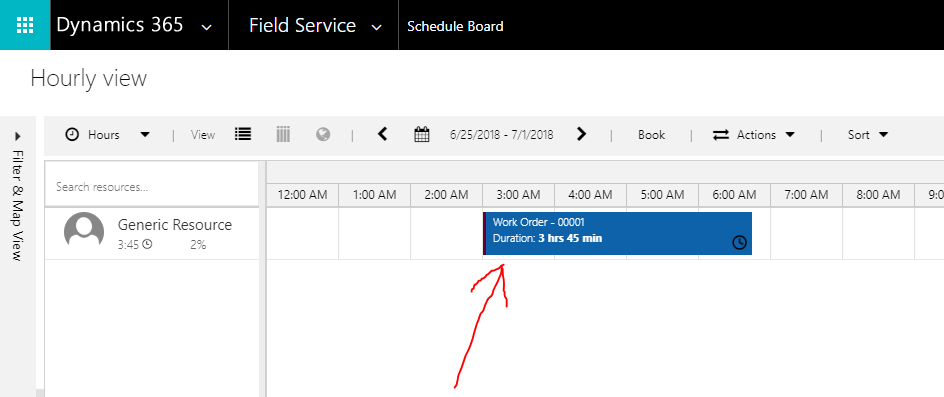The height and width of the screenshot is (397, 944).
Task: Go to previous date range arrow
Action: click(x=382, y=134)
